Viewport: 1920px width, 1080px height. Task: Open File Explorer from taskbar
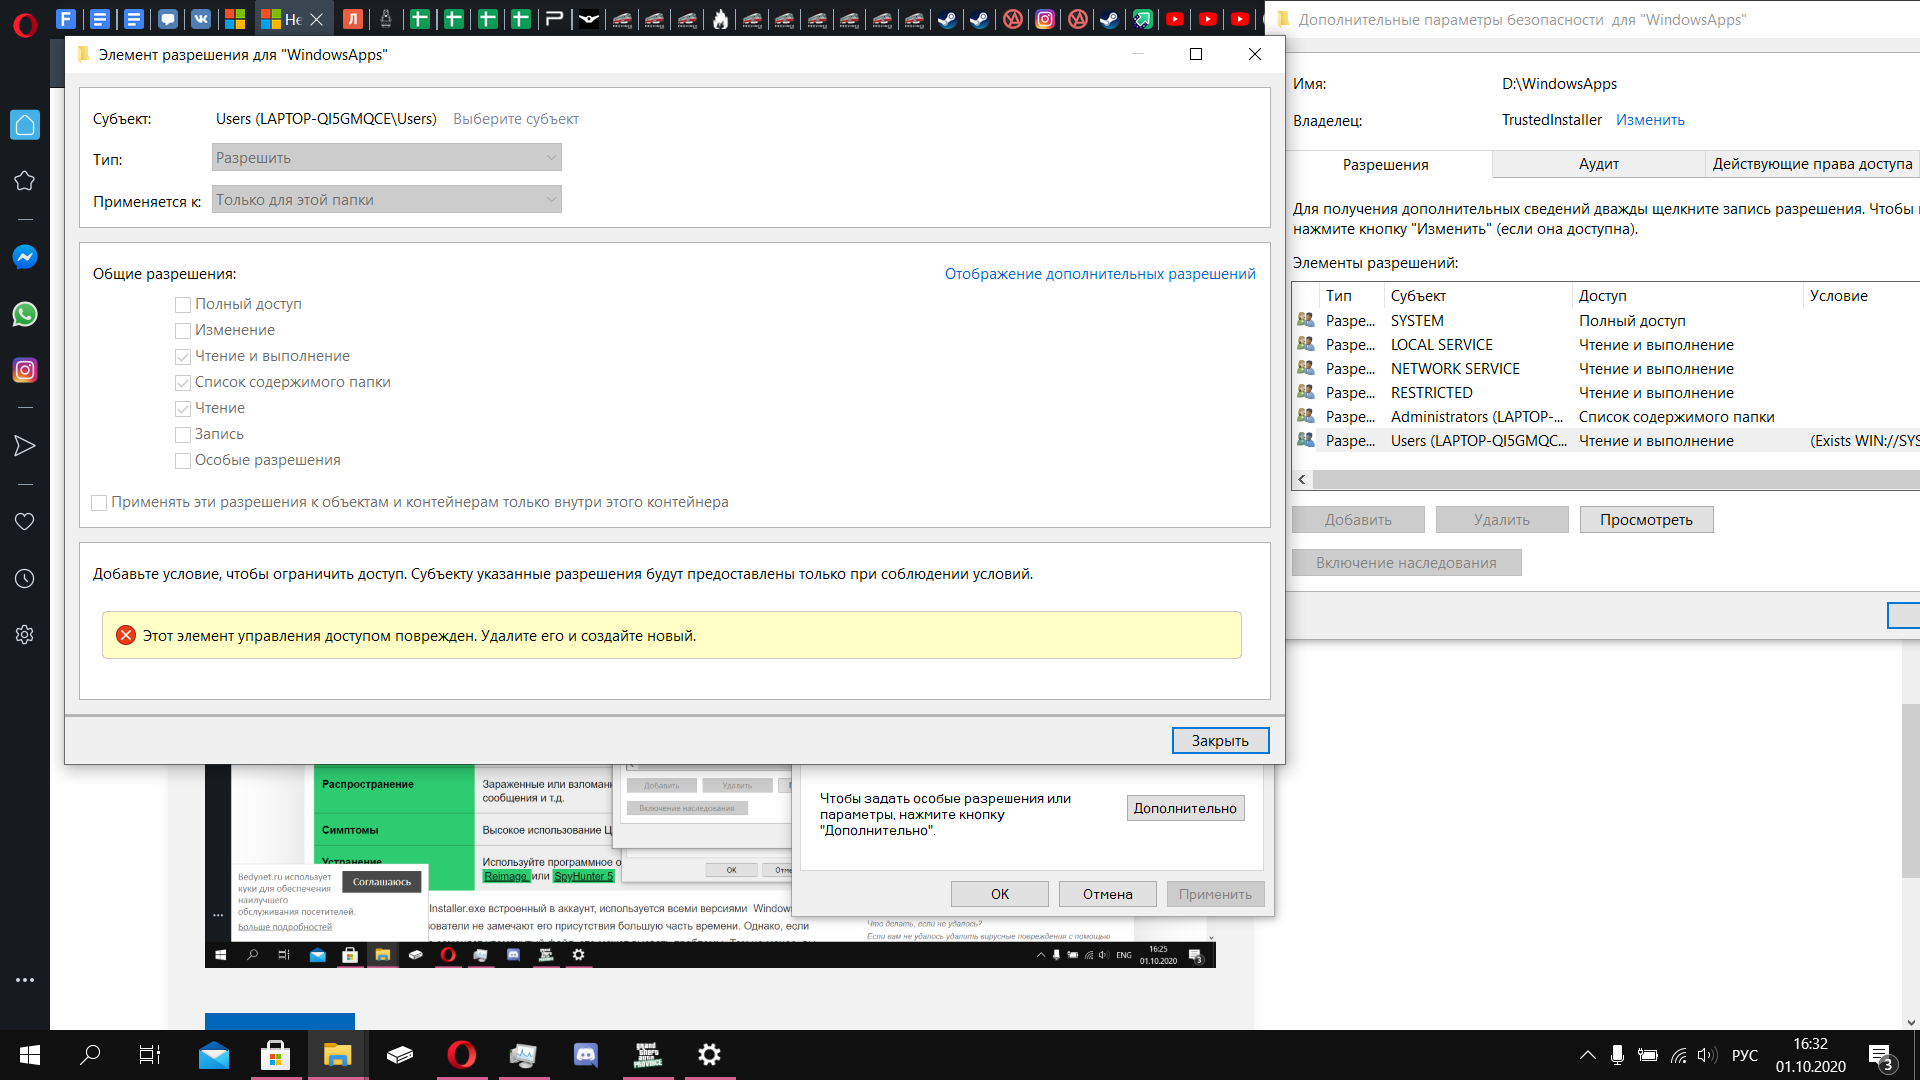point(337,1055)
